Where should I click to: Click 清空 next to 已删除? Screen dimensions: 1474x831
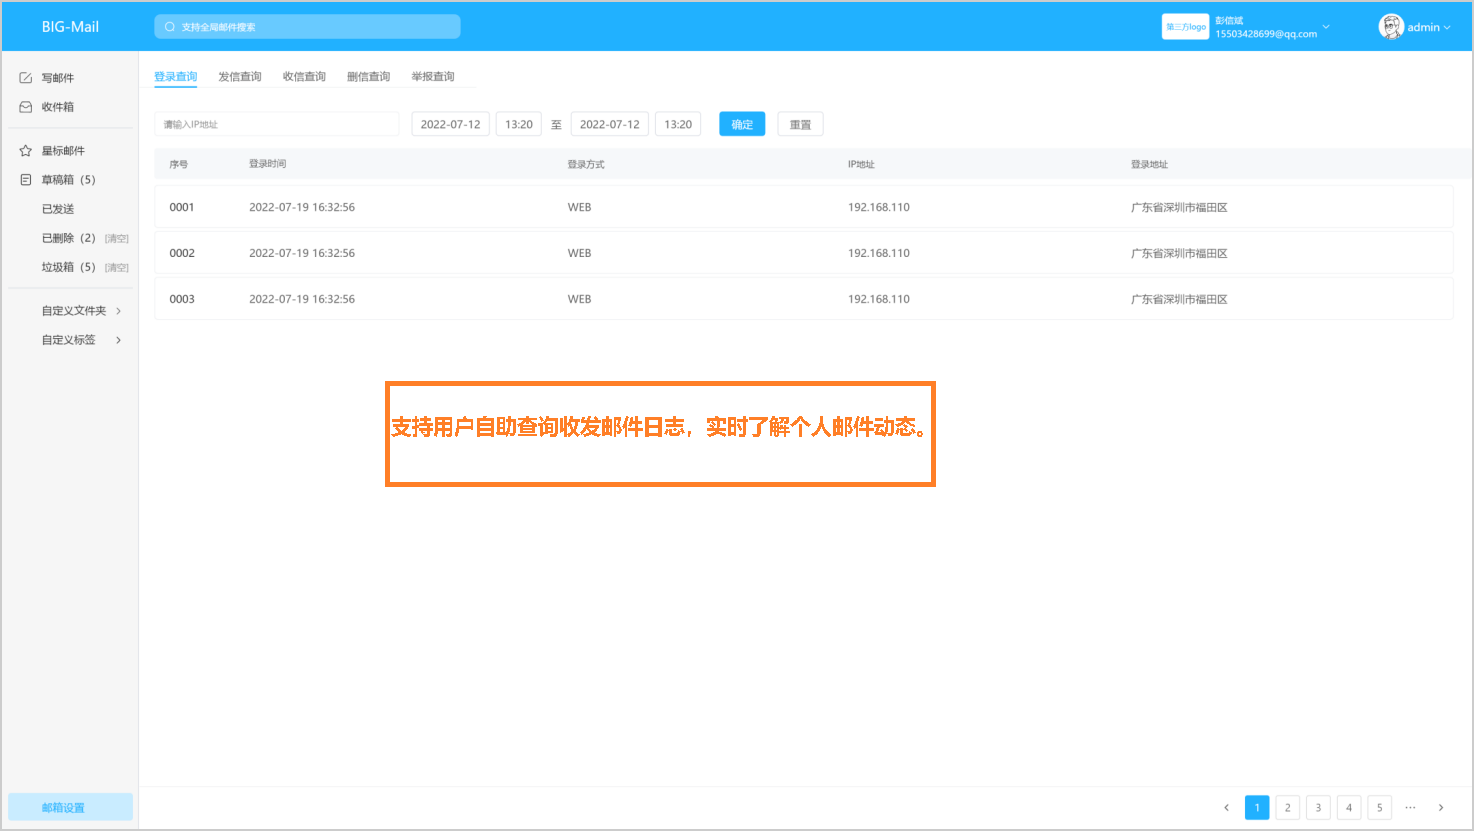[x=116, y=238]
